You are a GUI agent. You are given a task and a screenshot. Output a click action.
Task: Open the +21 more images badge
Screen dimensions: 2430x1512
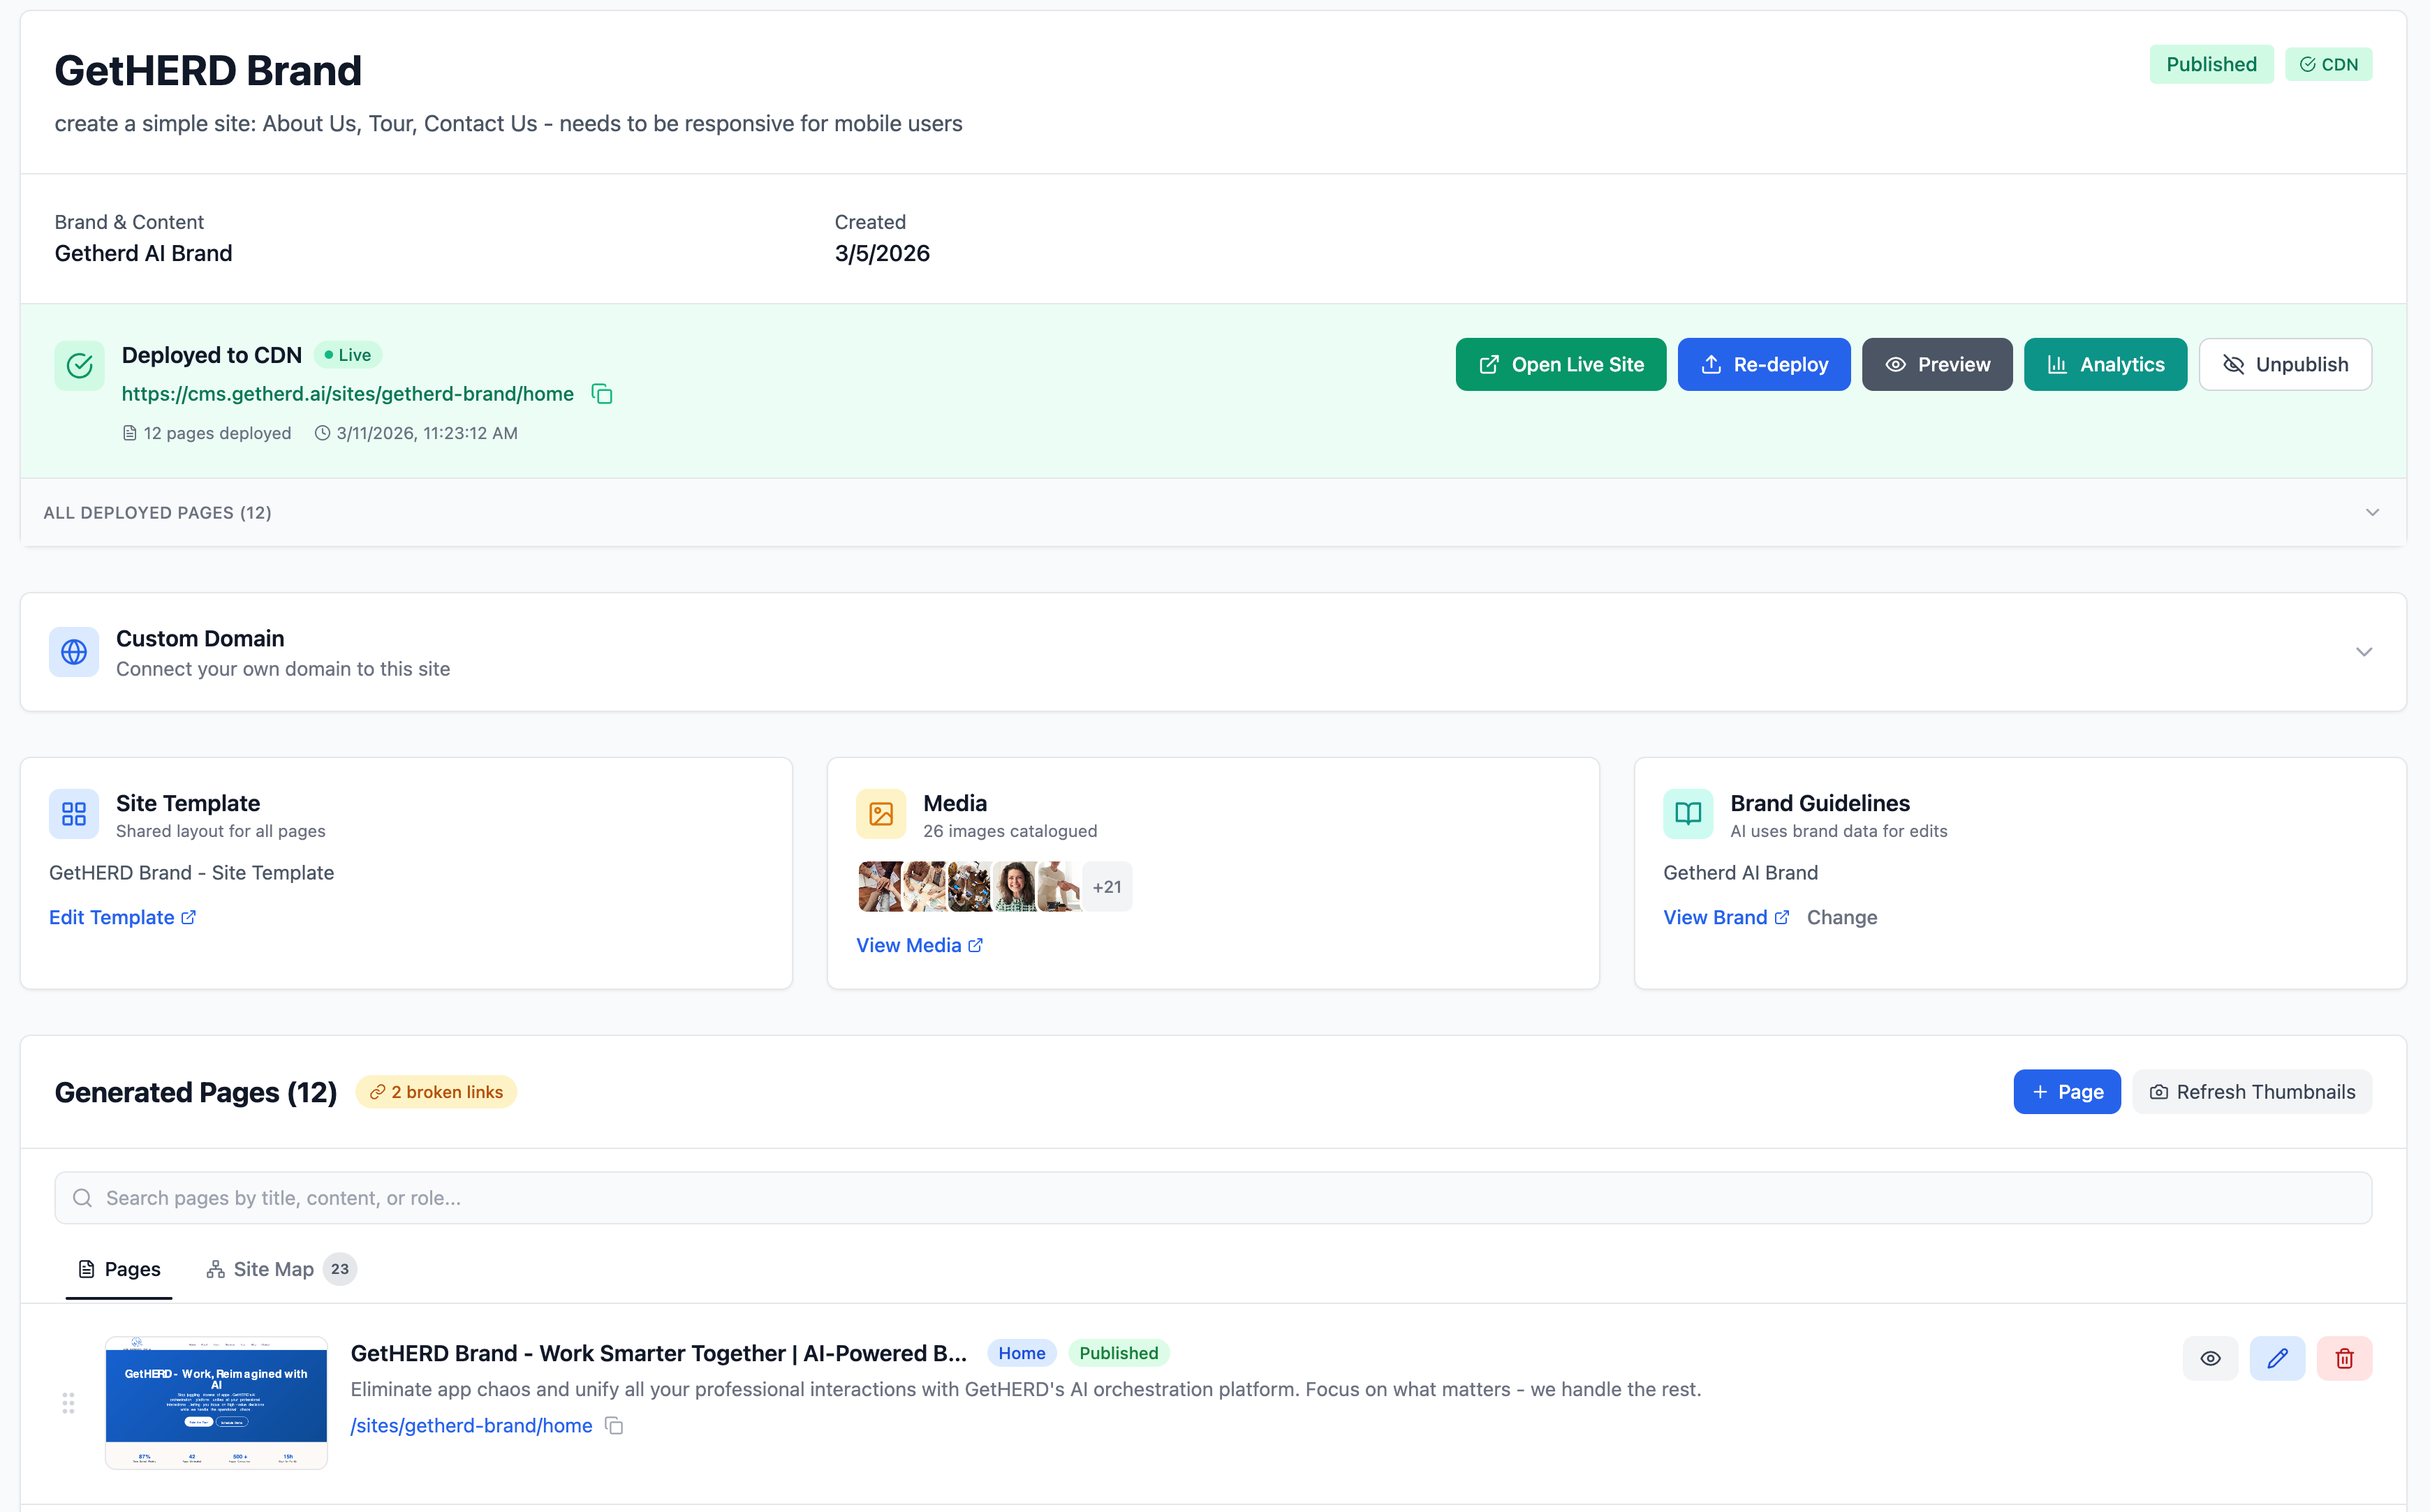(1107, 887)
